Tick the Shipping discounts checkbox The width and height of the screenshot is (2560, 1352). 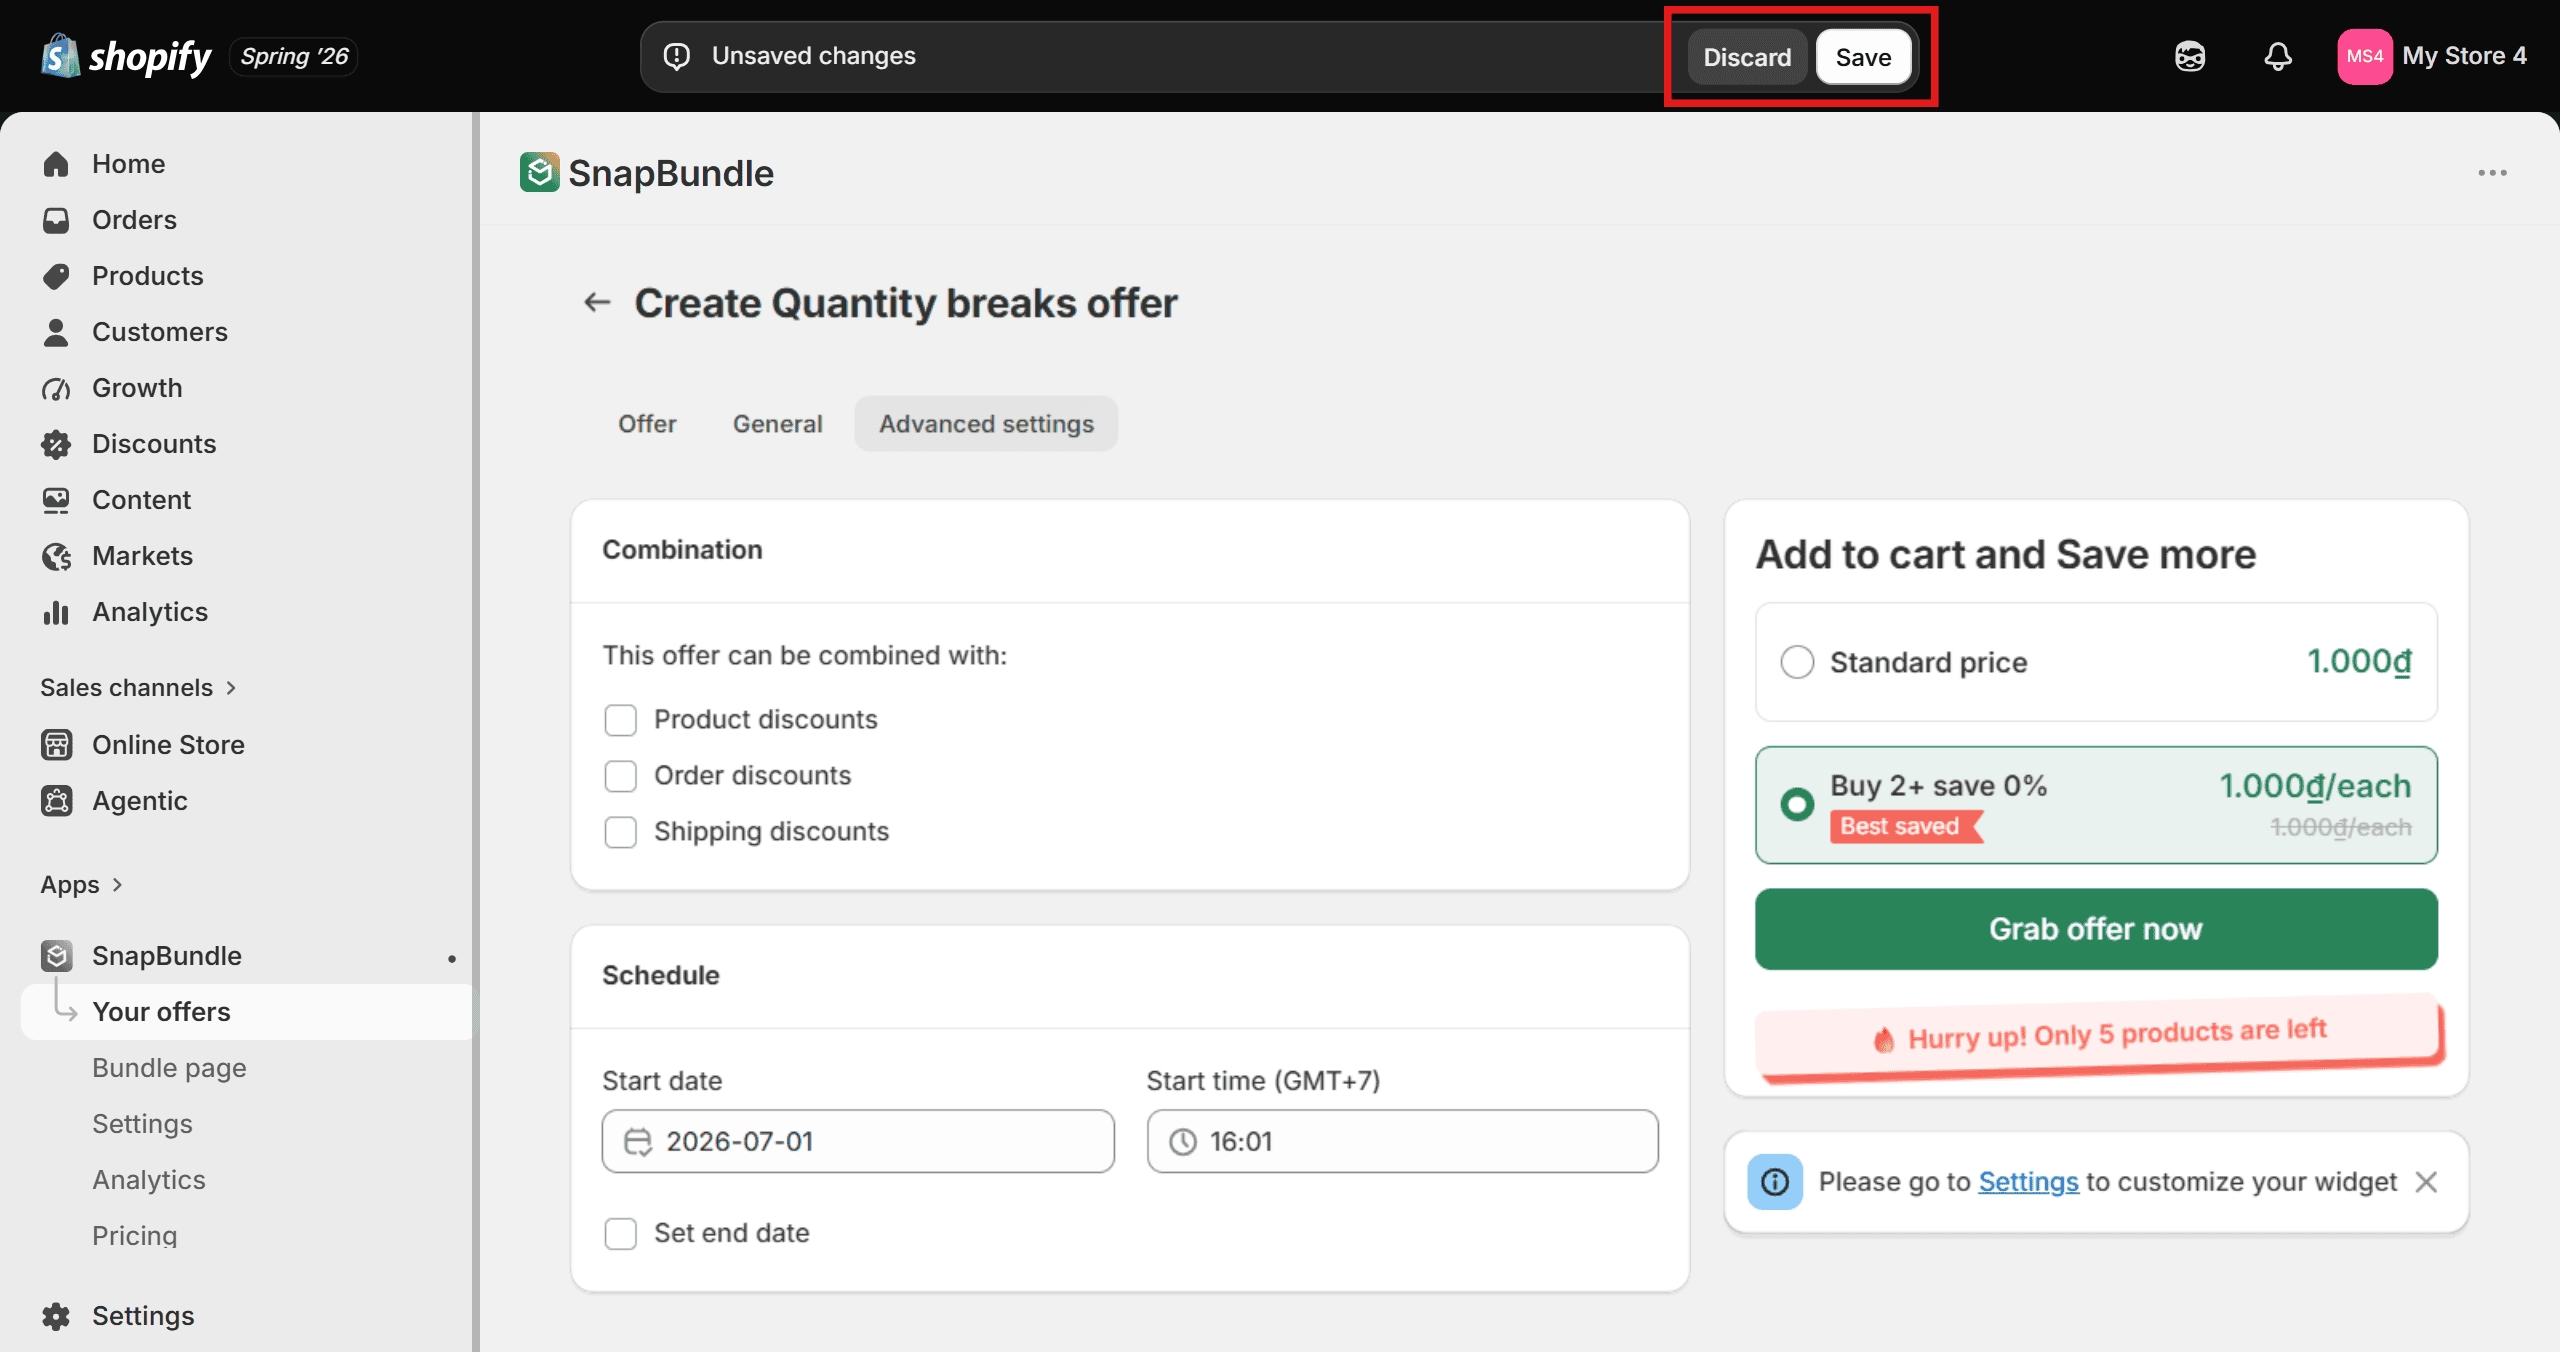(620, 832)
